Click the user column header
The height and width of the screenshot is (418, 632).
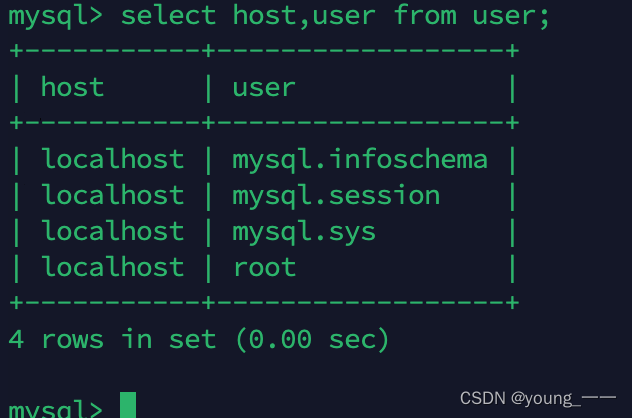tap(264, 88)
